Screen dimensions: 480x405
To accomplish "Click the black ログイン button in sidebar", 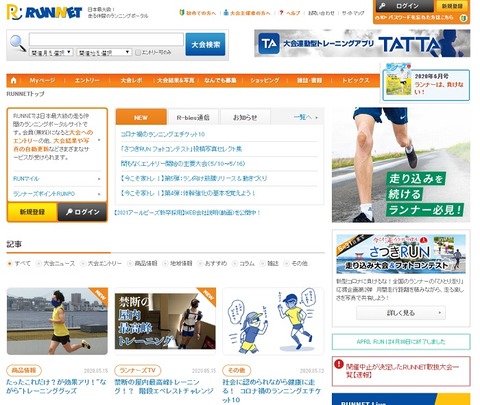I will pos(82,212).
